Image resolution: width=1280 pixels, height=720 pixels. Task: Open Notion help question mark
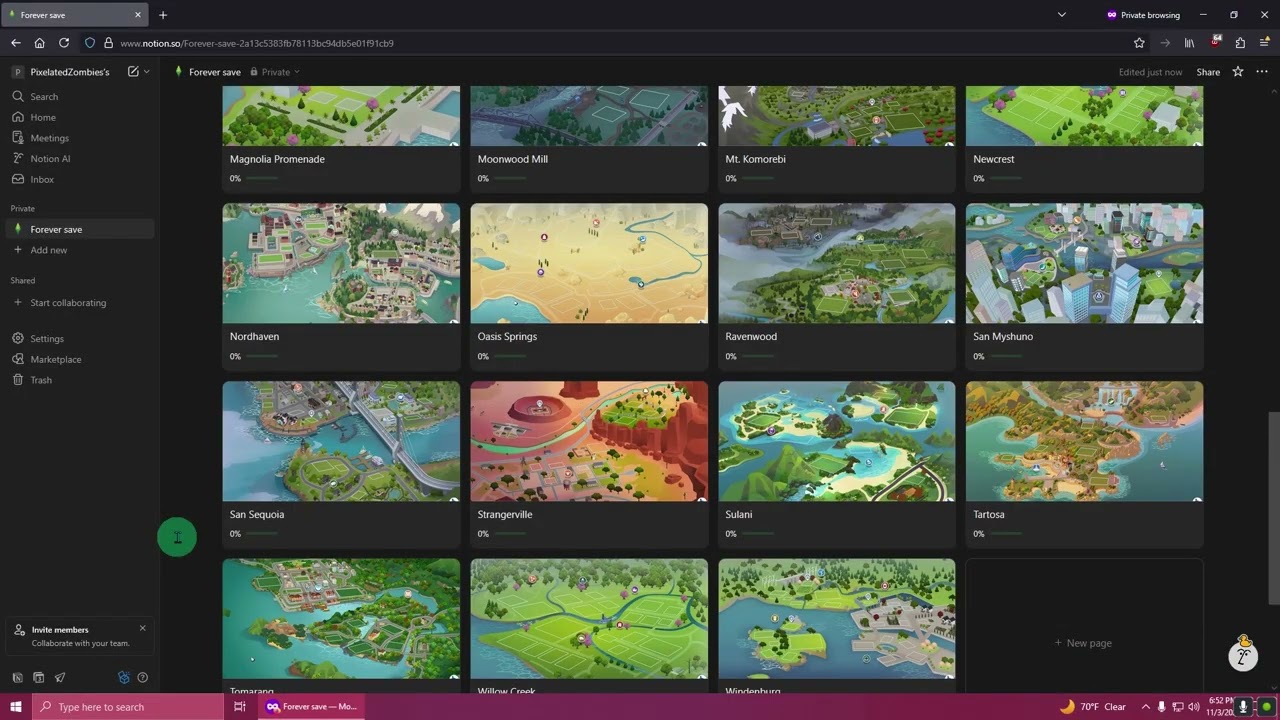click(x=142, y=677)
